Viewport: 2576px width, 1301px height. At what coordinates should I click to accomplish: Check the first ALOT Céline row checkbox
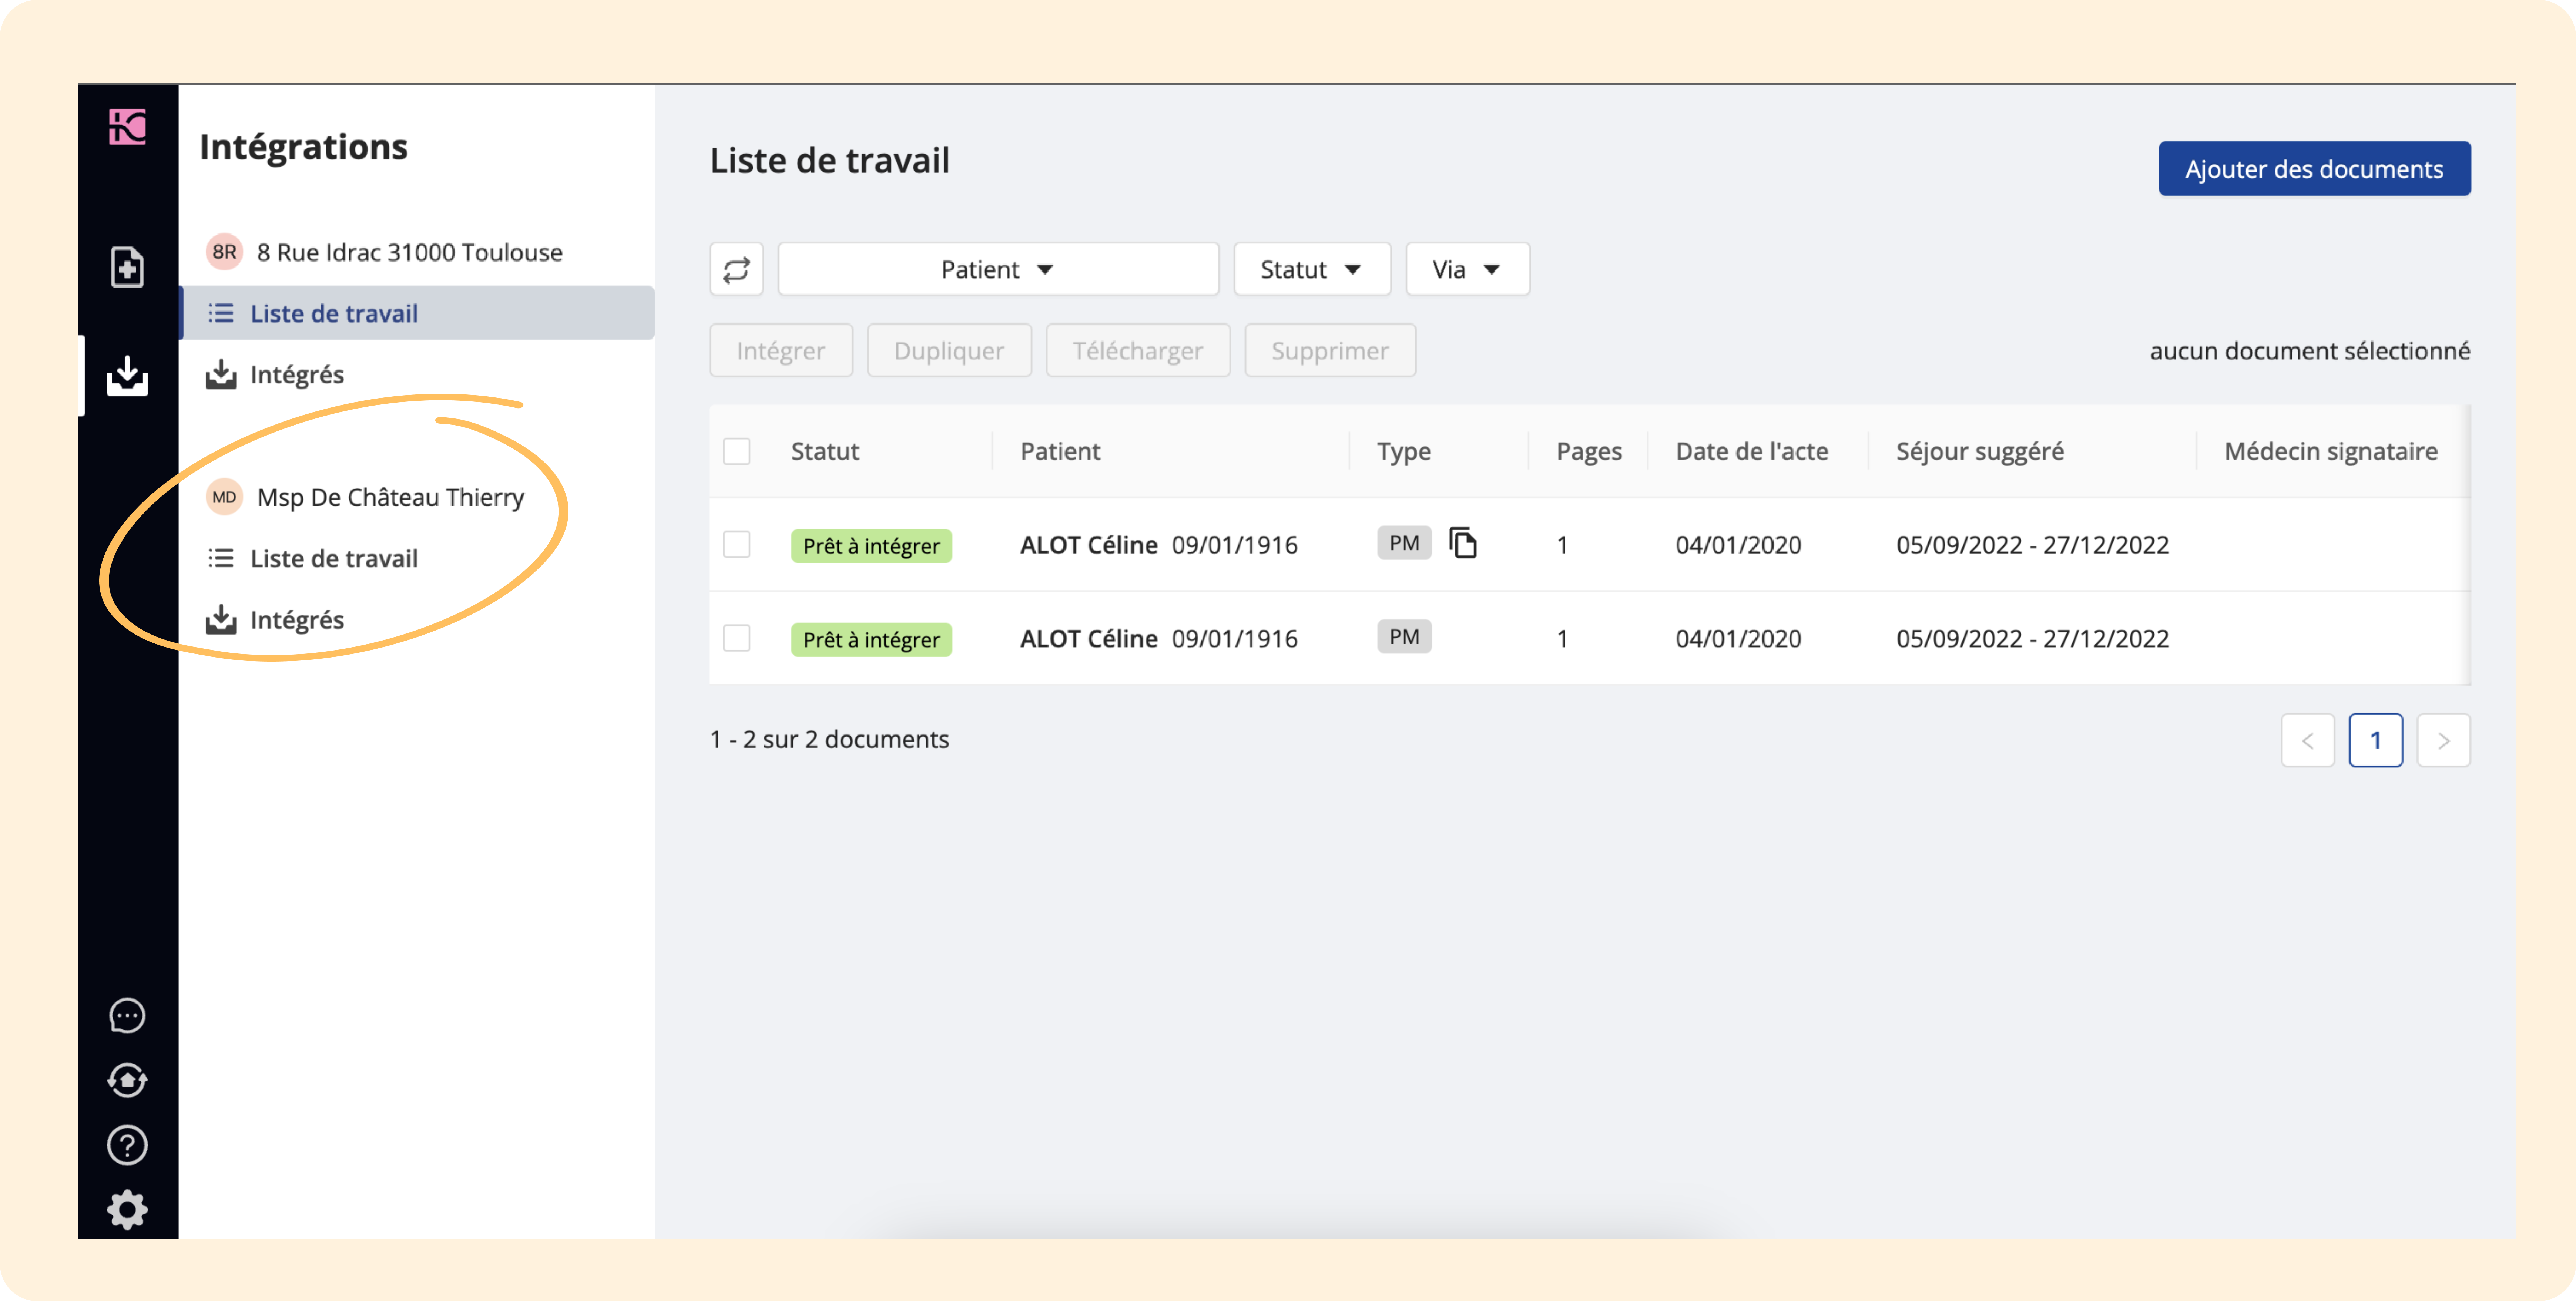737,545
